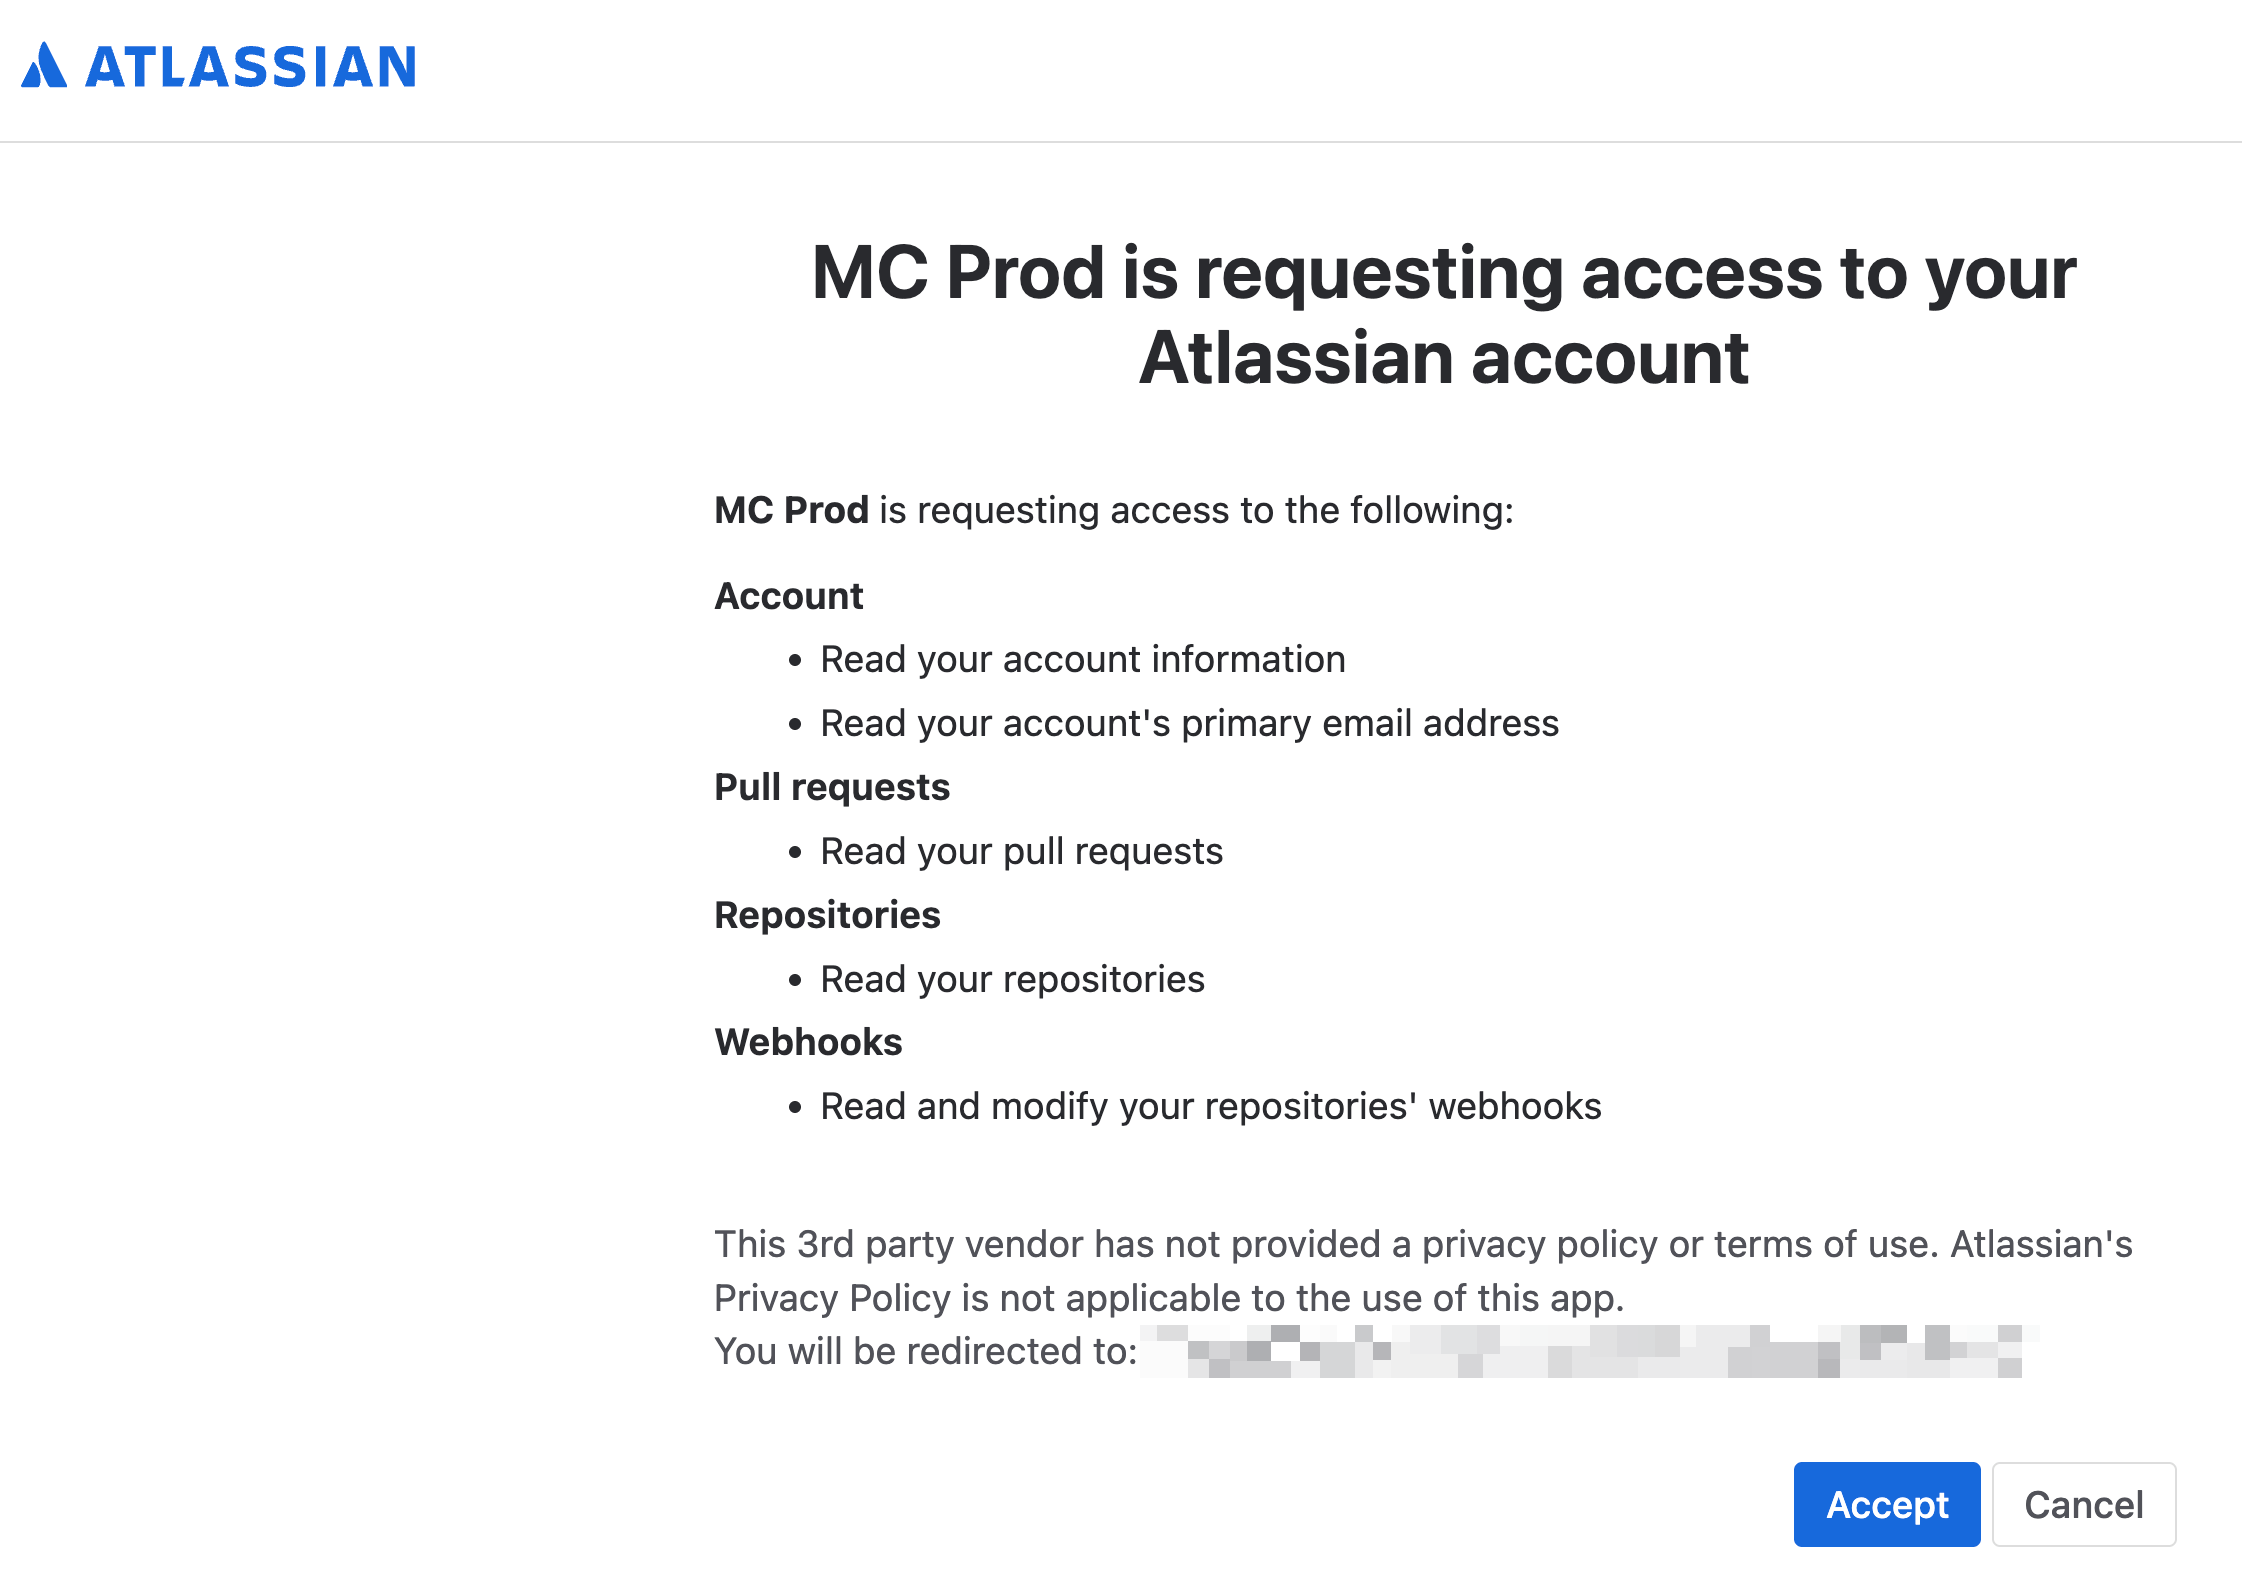Accept the MC Prod access request
Image resolution: width=2242 pixels, height=1596 pixels.
pos(1886,1504)
